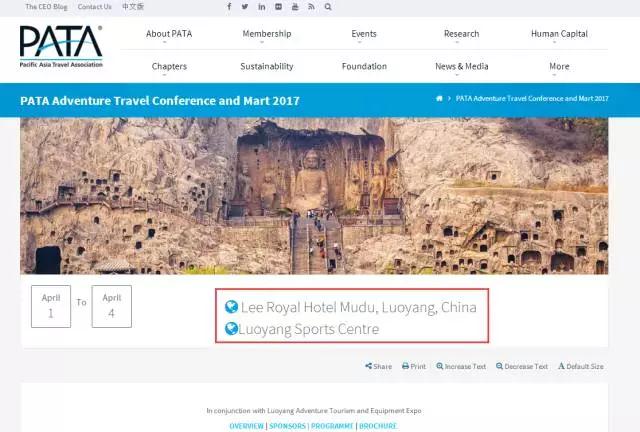This screenshot has height=432, width=640.
Task: Expand the About PATA menu
Action: click(169, 34)
